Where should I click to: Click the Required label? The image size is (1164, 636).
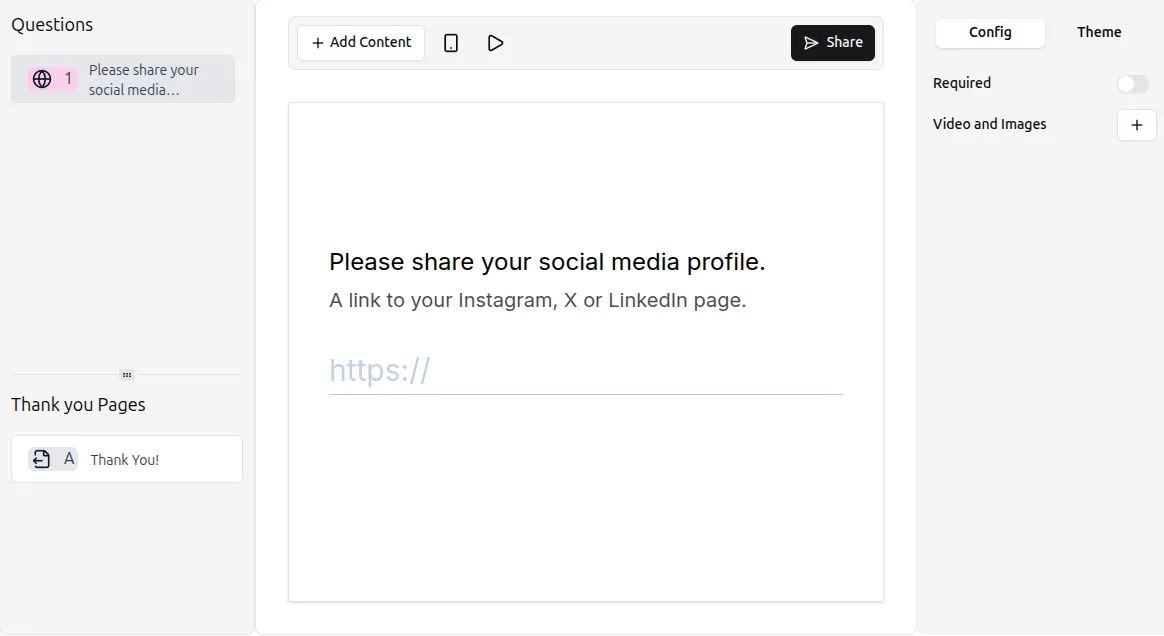coord(962,83)
